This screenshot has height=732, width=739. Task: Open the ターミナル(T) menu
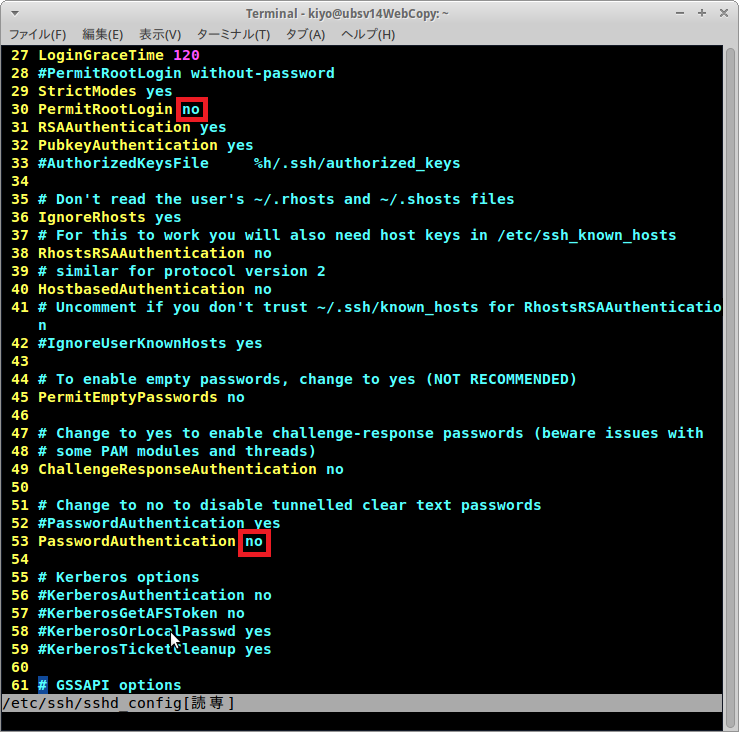(x=233, y=34)
